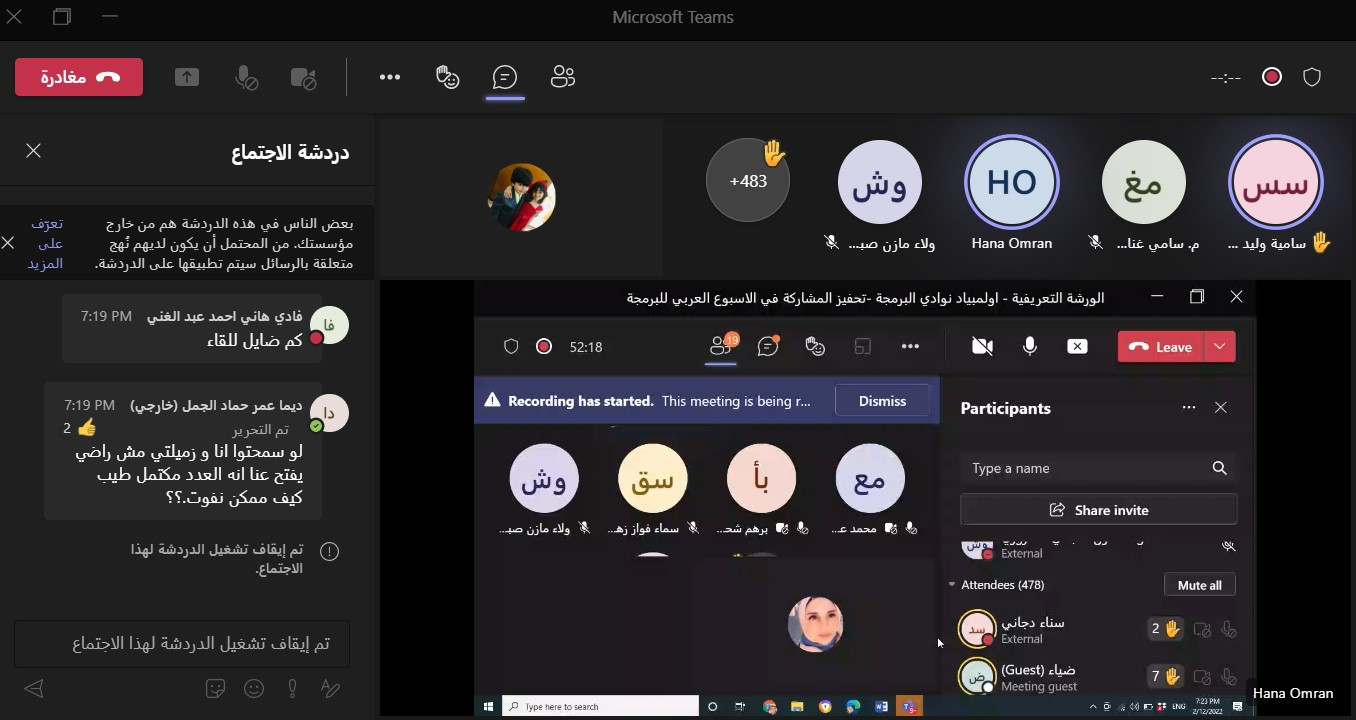
Task: Dismiss the external users notice banner
Action: click(8, 243)
